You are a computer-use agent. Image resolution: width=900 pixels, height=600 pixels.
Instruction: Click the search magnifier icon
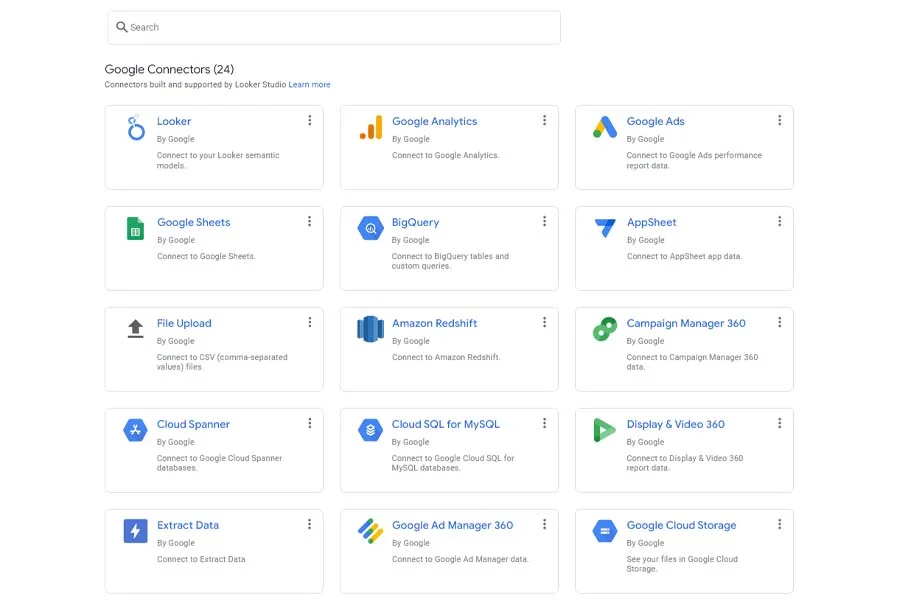(x=122, y=27)
